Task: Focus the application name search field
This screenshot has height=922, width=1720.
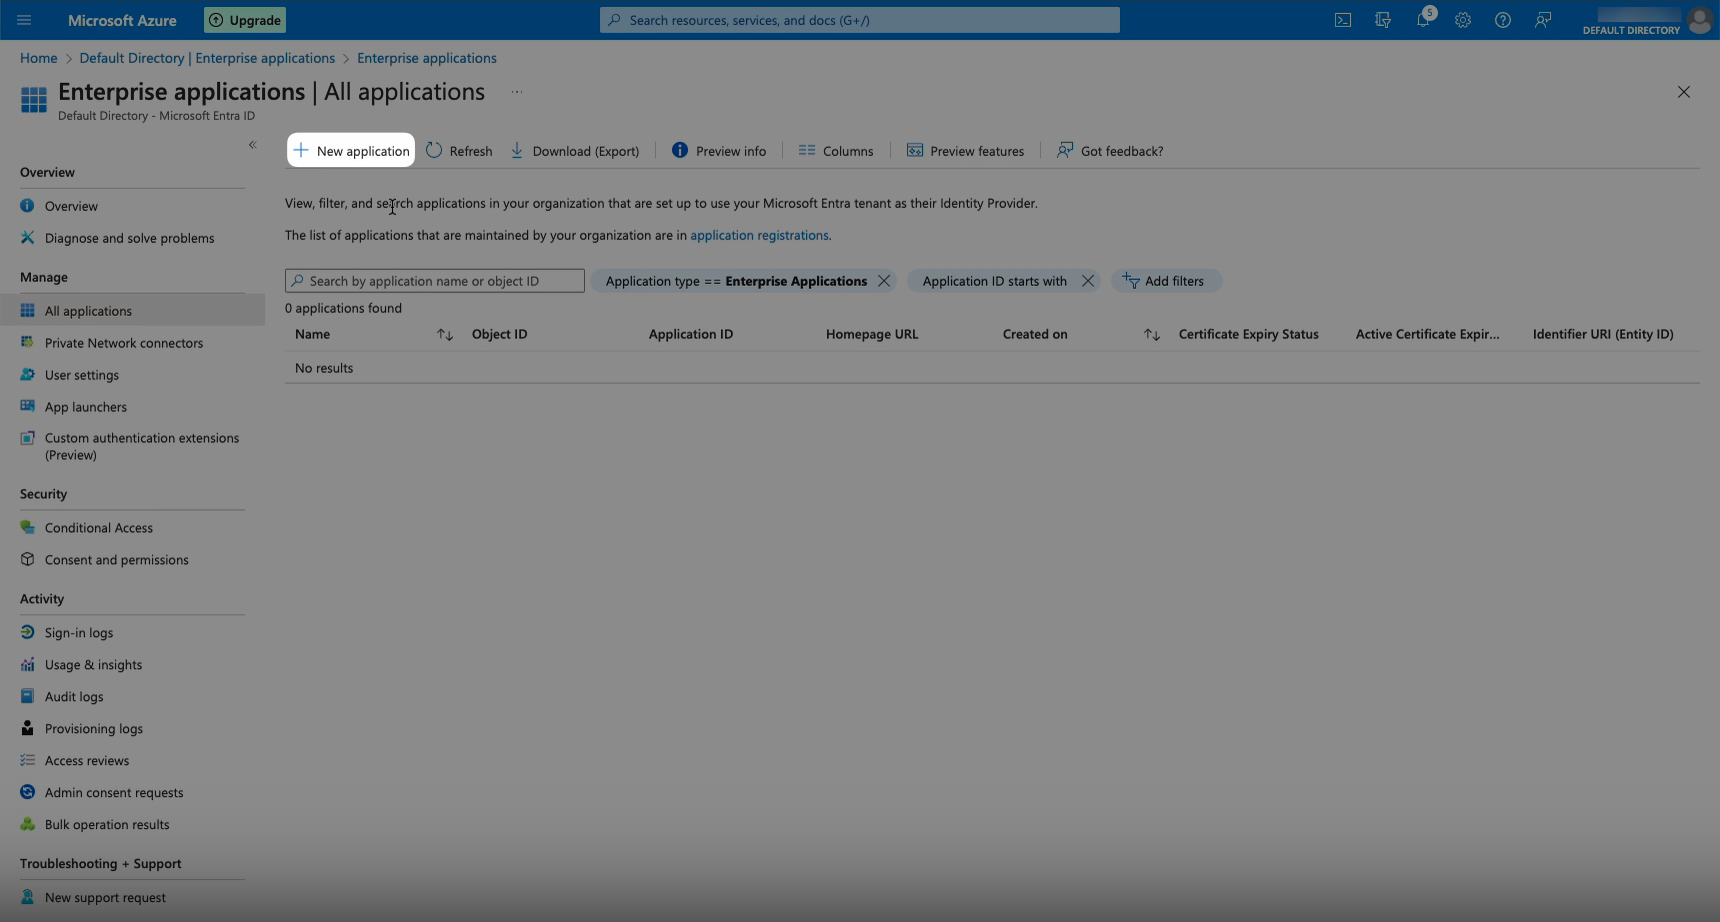Action: 440,281
